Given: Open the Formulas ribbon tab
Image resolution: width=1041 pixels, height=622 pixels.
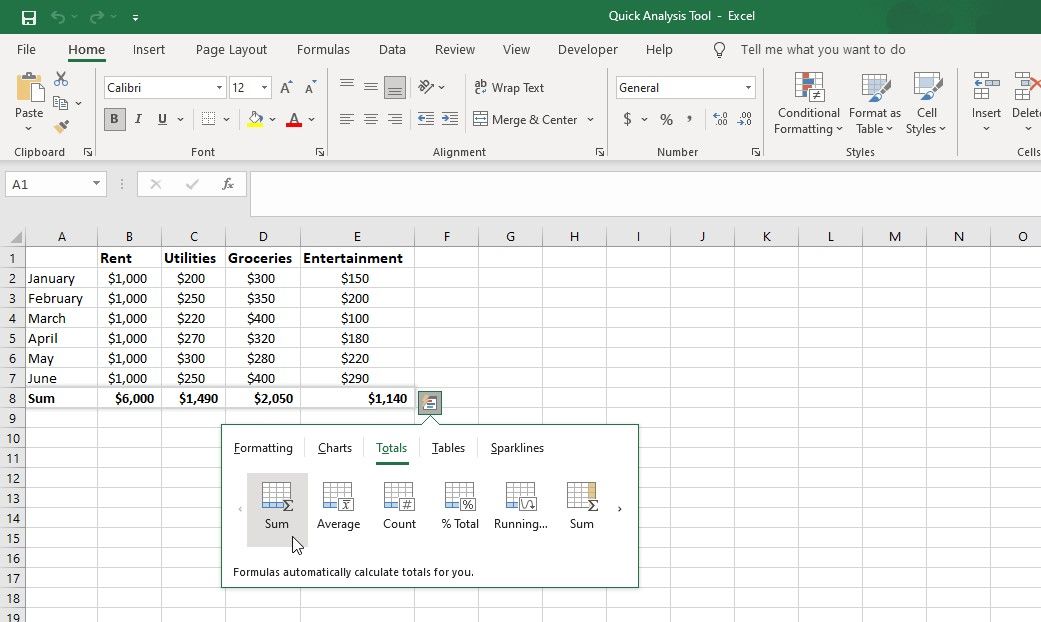Looking at the screenshot, I should pyautogui.click(x=323, y=49).
